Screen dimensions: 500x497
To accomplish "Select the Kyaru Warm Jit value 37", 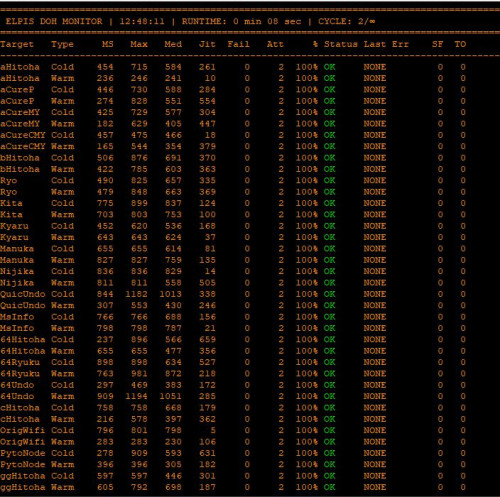I will pos(210,237).
